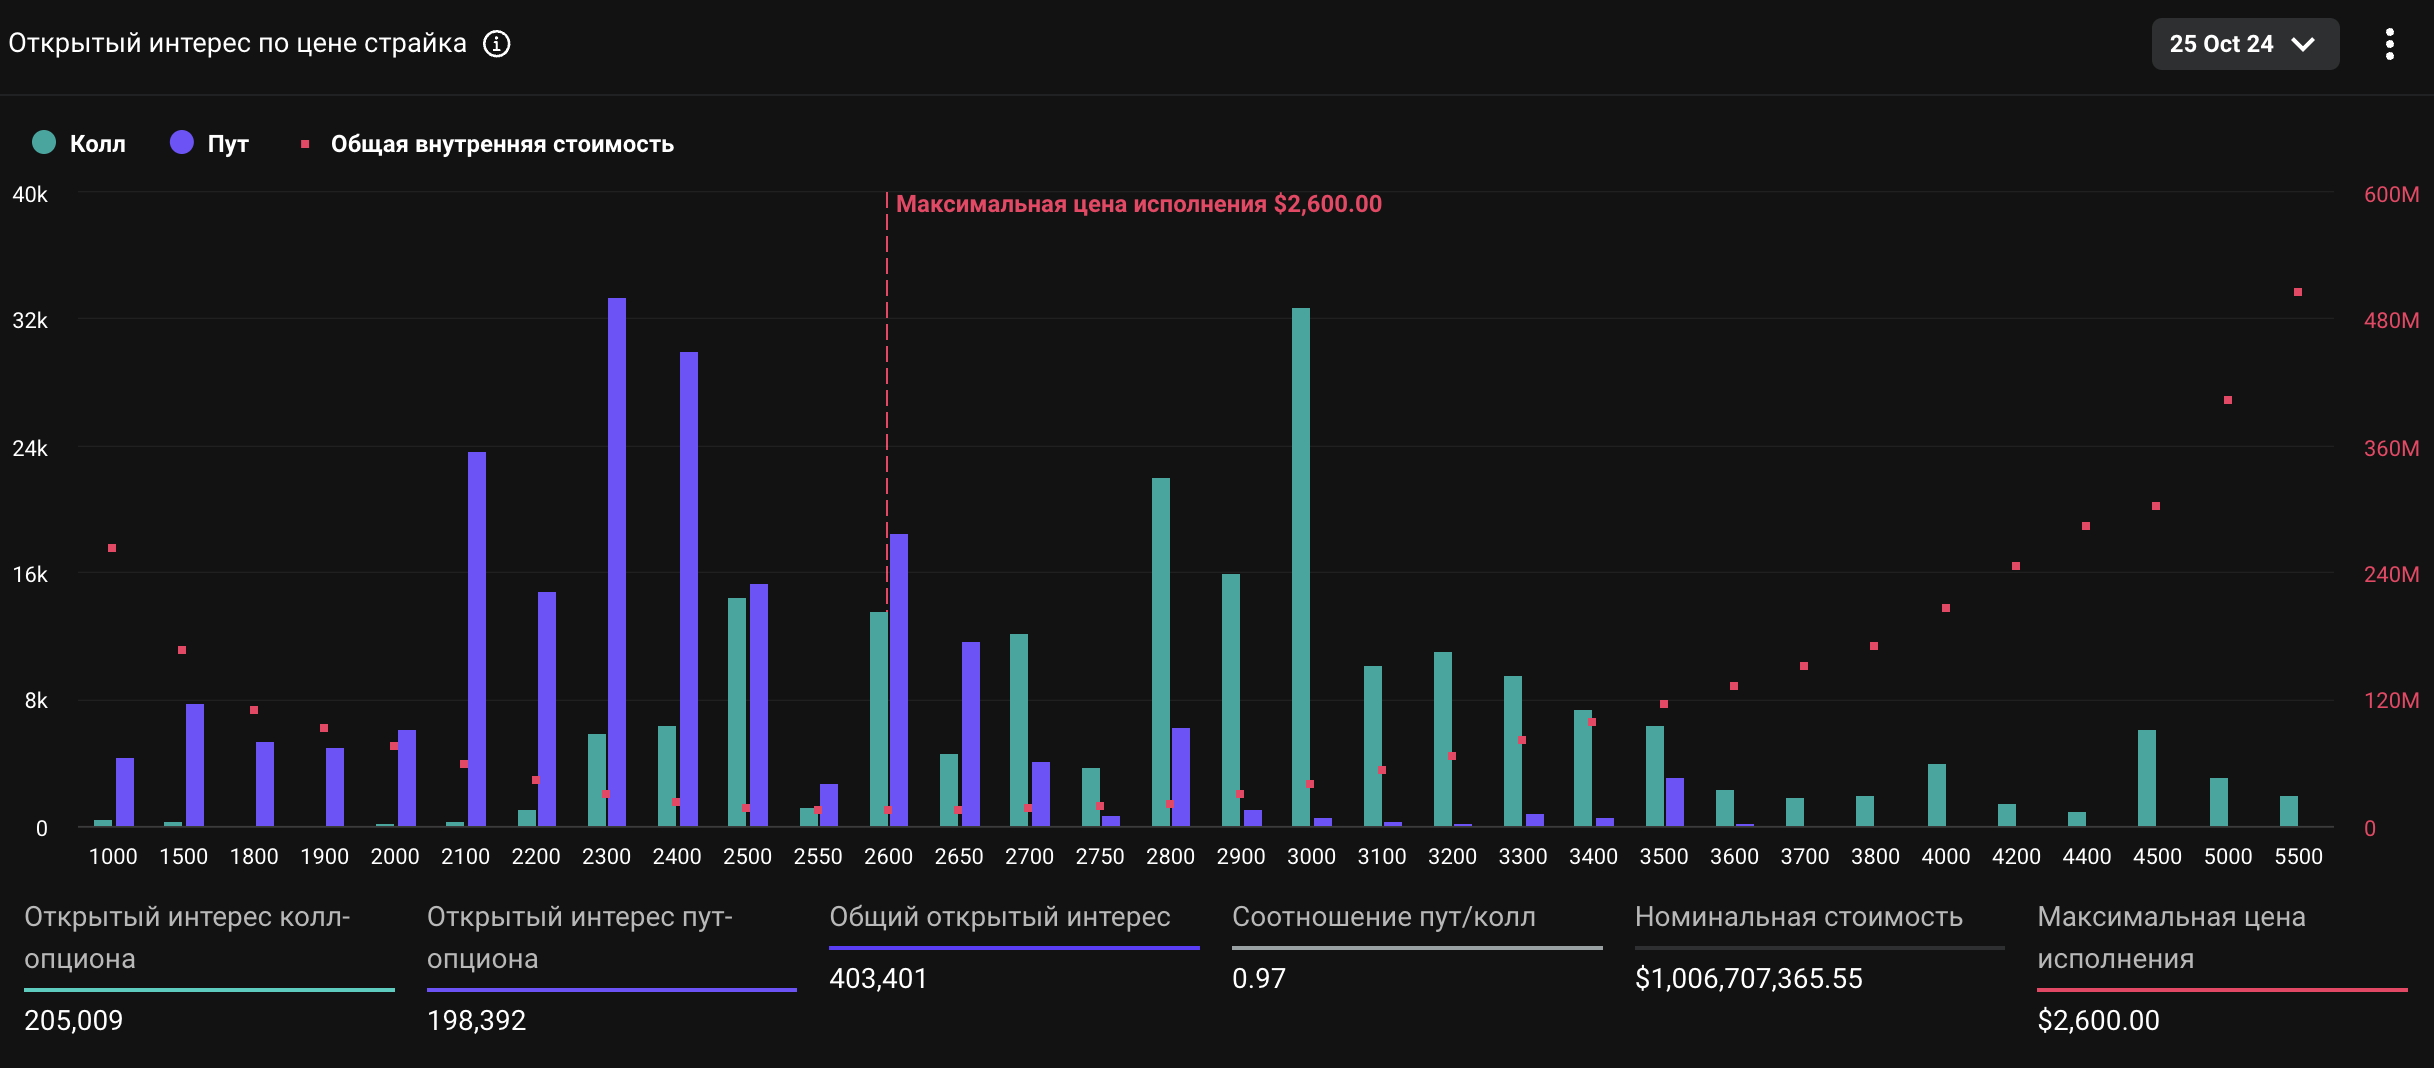Click the Максимальная цена исполнения $2,600.00 chart label
The image size is (2434, 1068).
point(1138,204)
